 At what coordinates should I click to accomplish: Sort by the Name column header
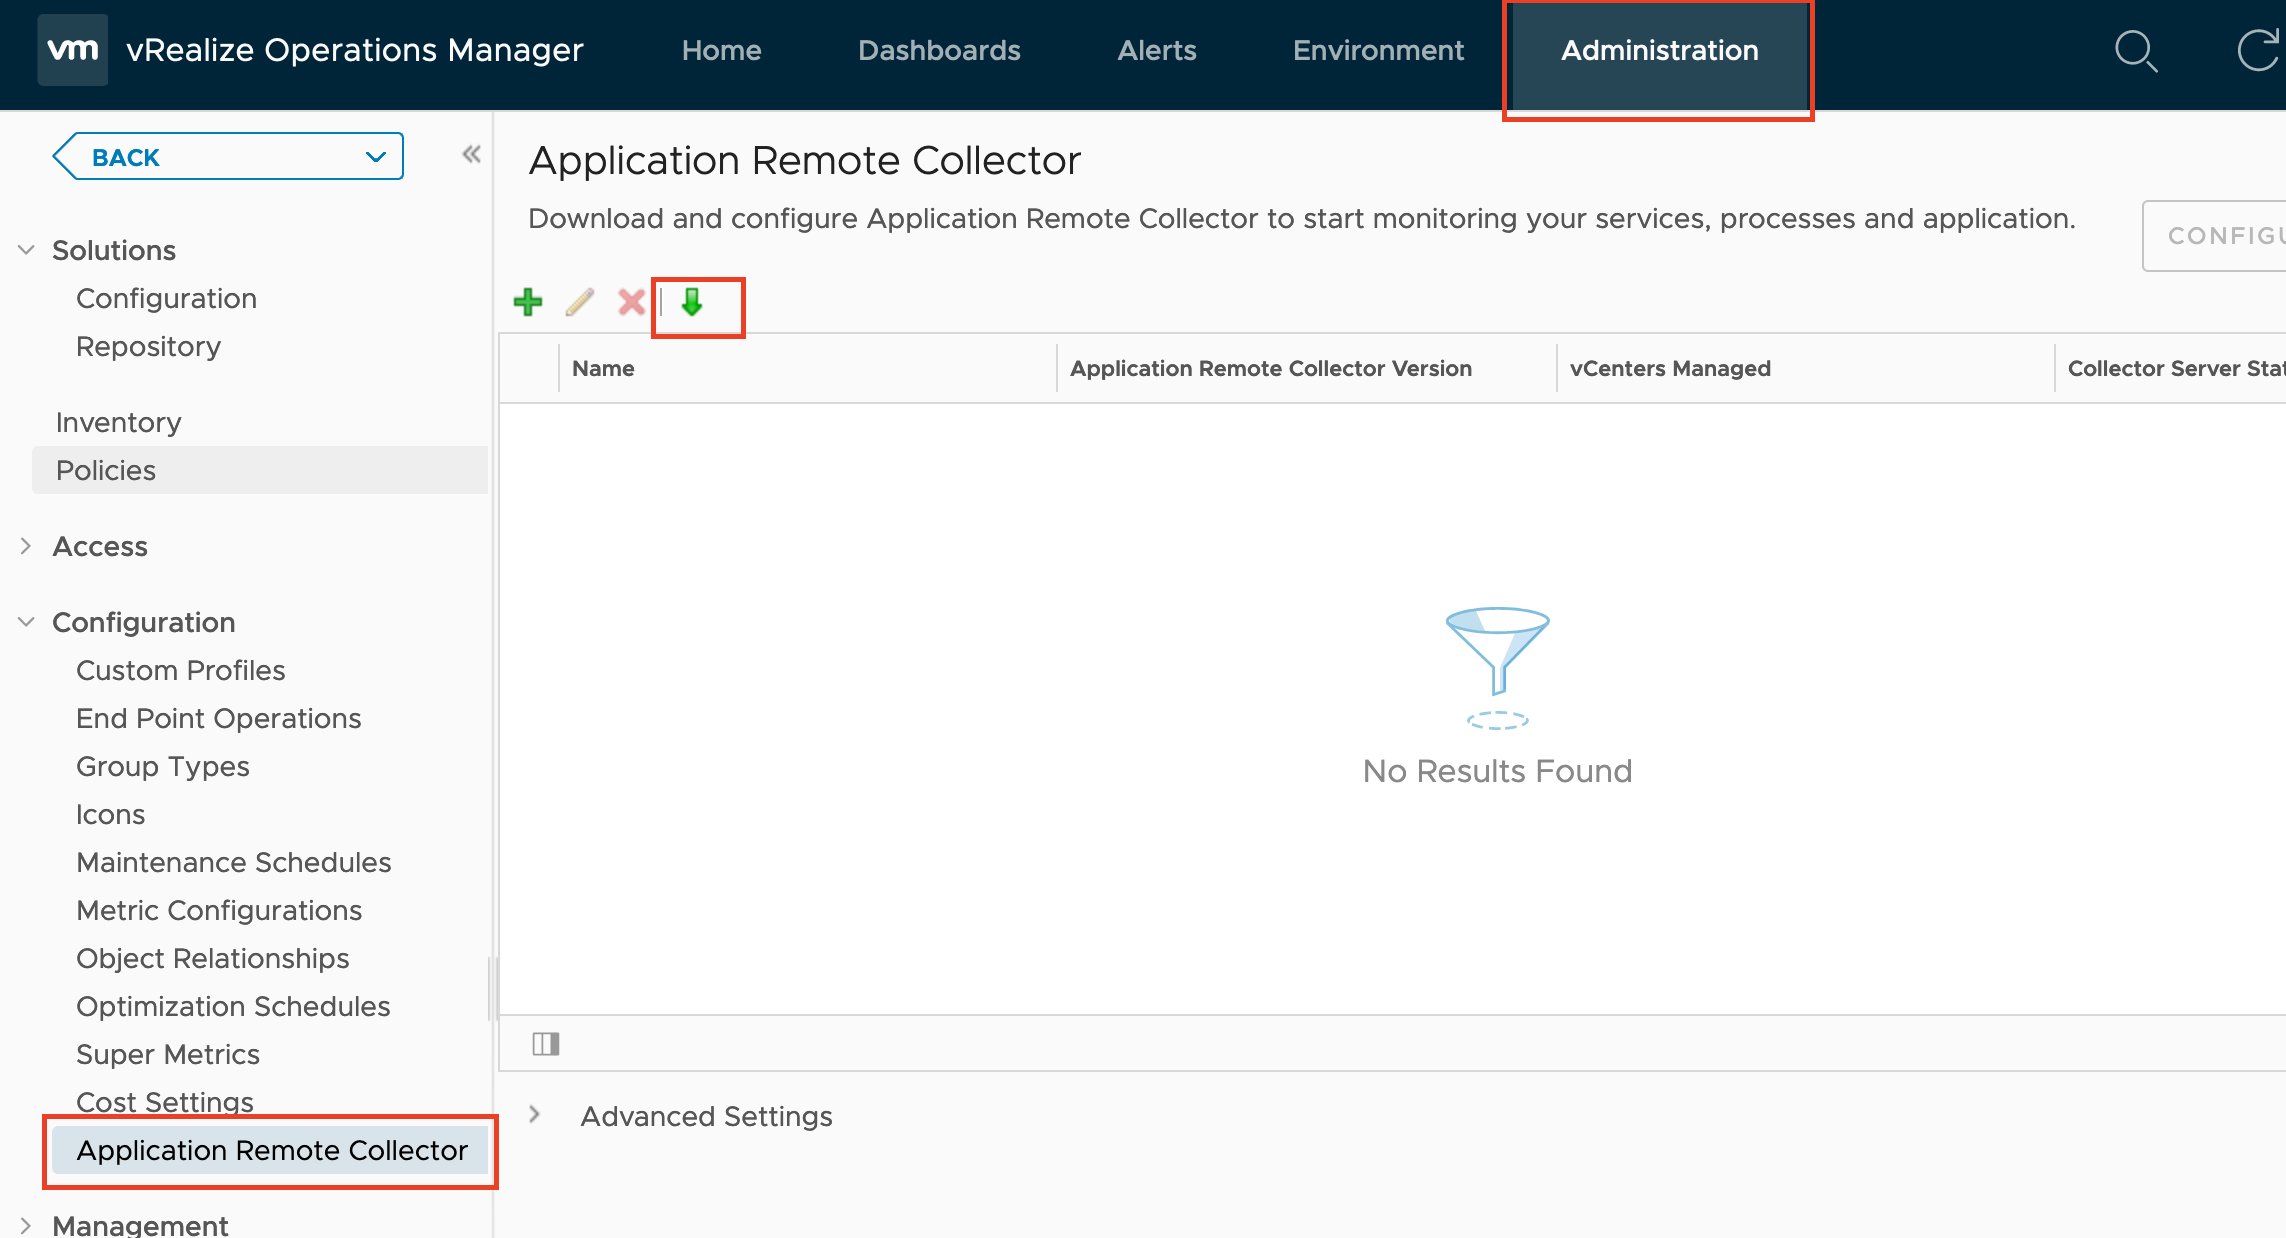603,368
